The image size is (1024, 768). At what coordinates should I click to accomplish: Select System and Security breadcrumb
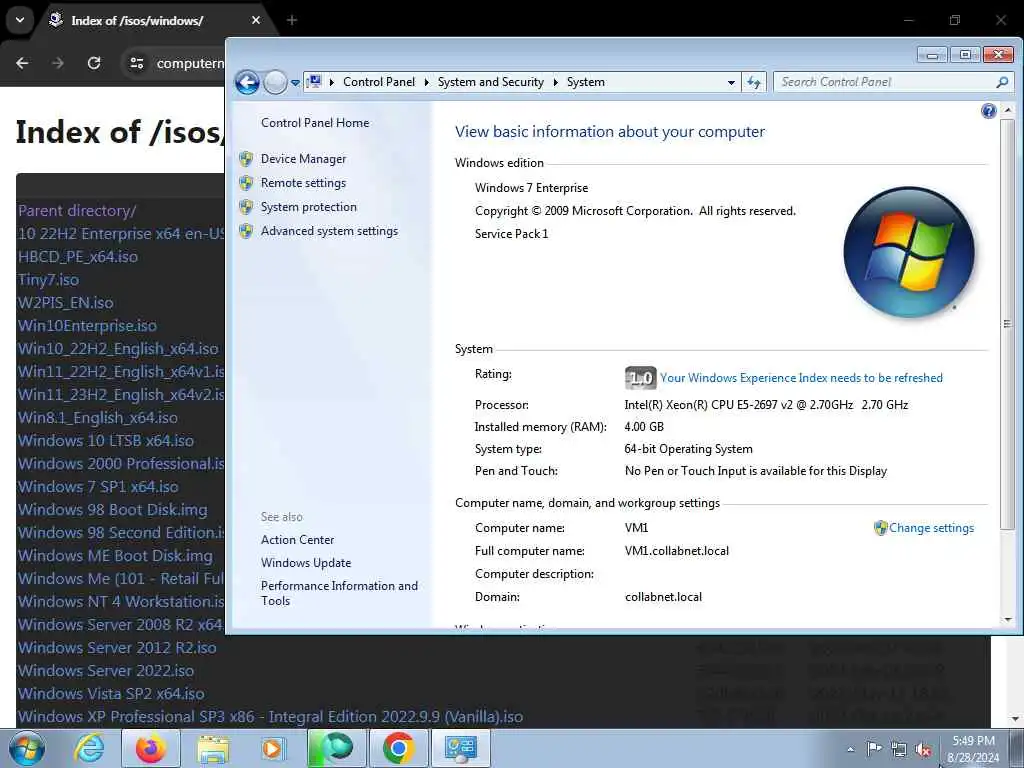490,82
